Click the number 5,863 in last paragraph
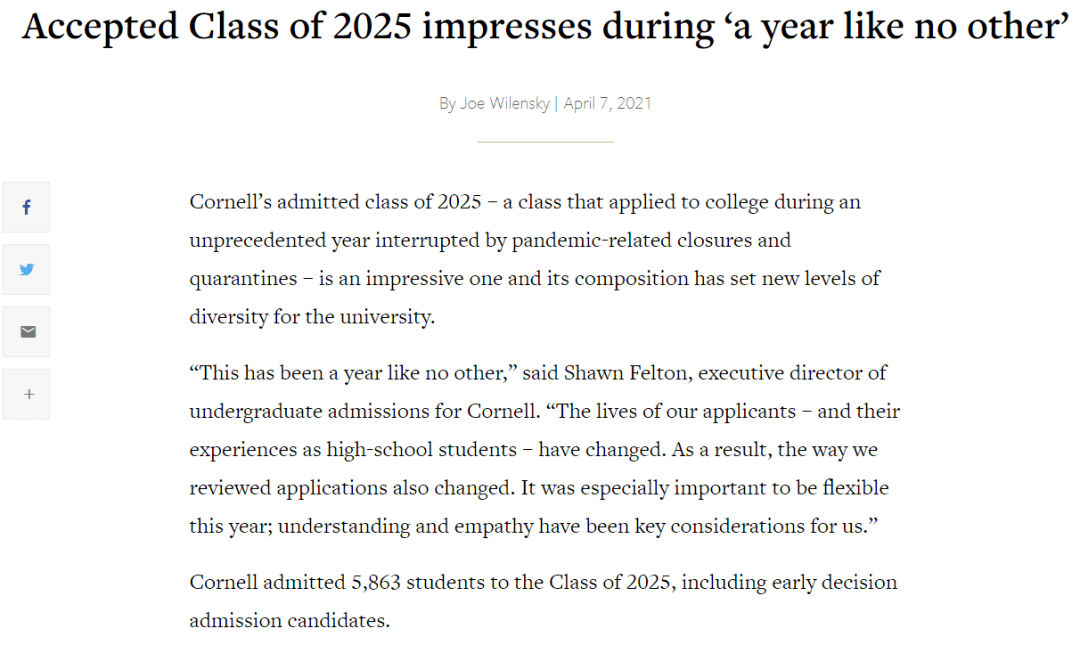The image size is (1080, 645). point(376,583)
